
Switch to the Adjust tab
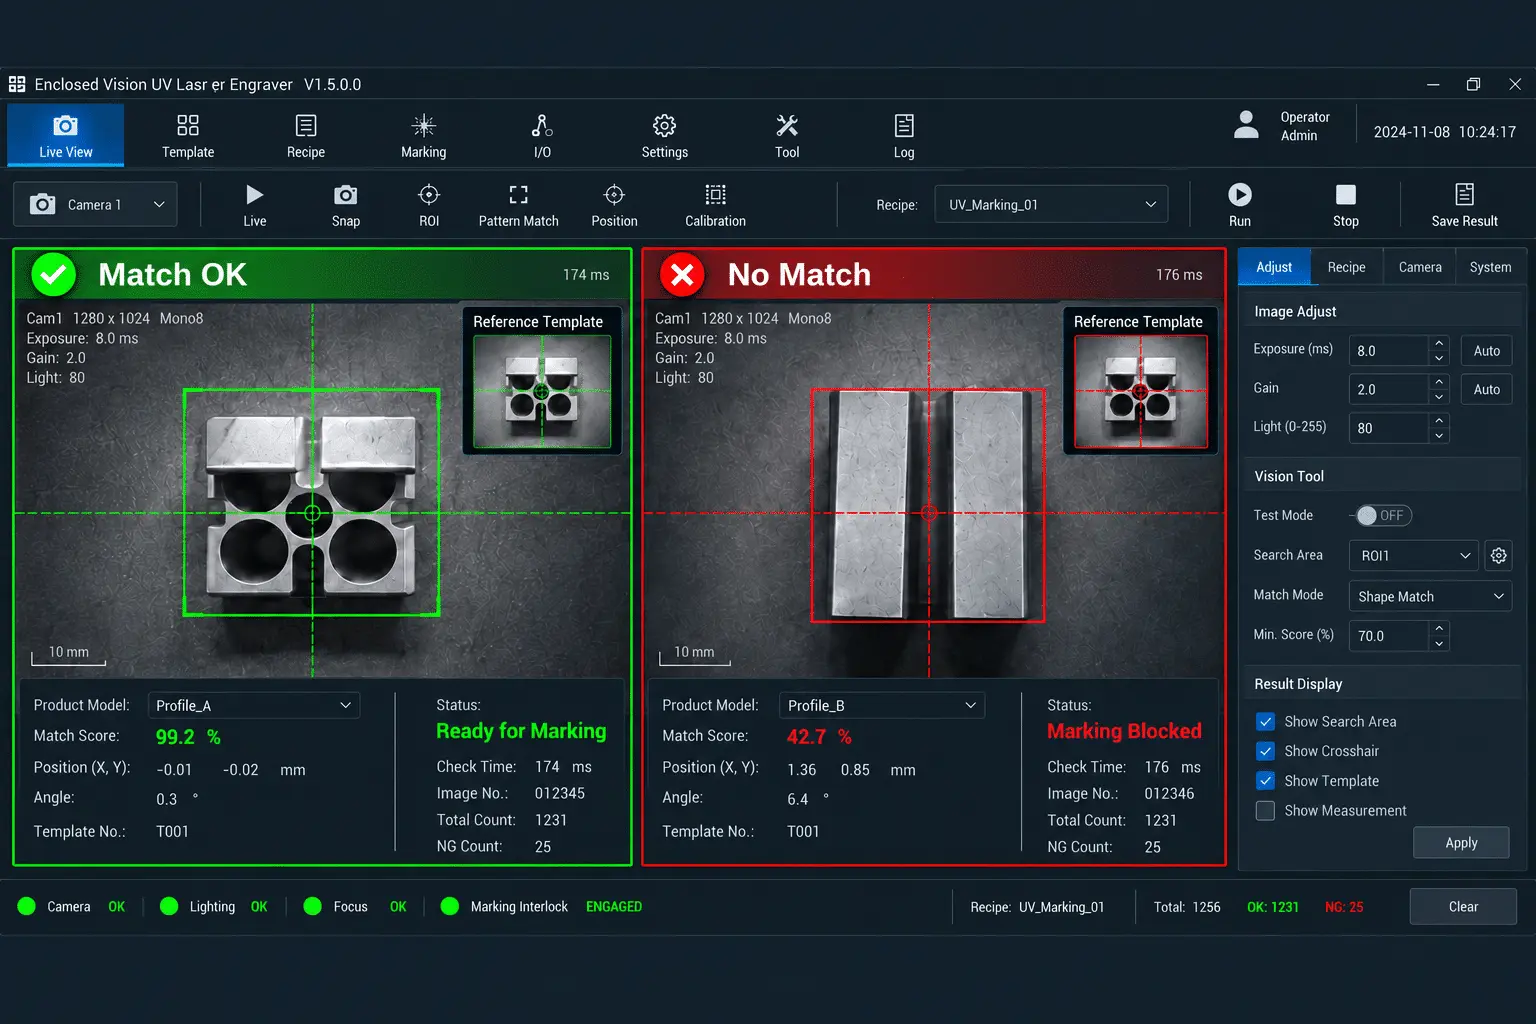pyautogui.click(x=1274, y=267)
